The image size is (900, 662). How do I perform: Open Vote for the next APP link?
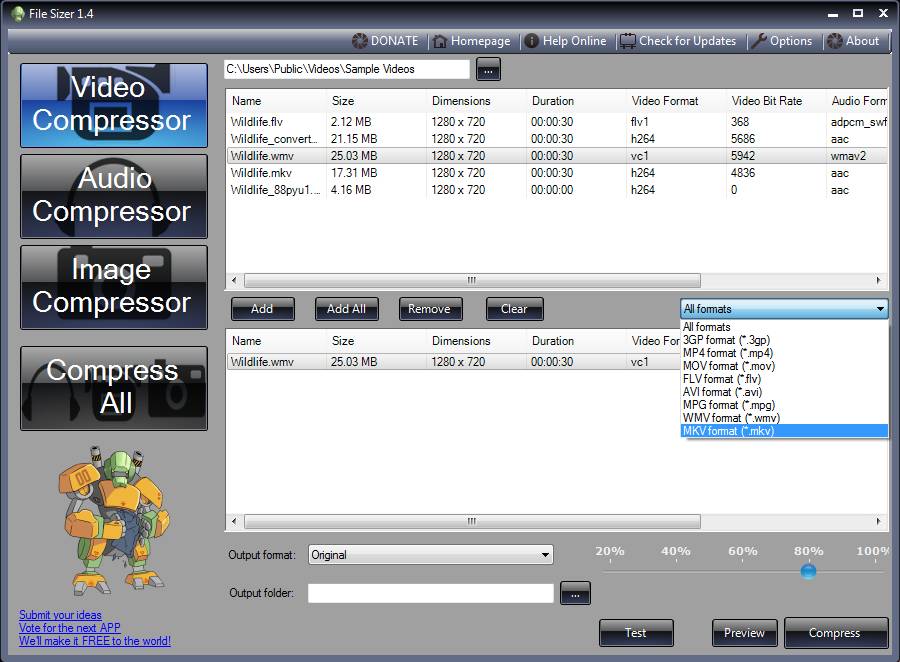click(x=70, y=628)
